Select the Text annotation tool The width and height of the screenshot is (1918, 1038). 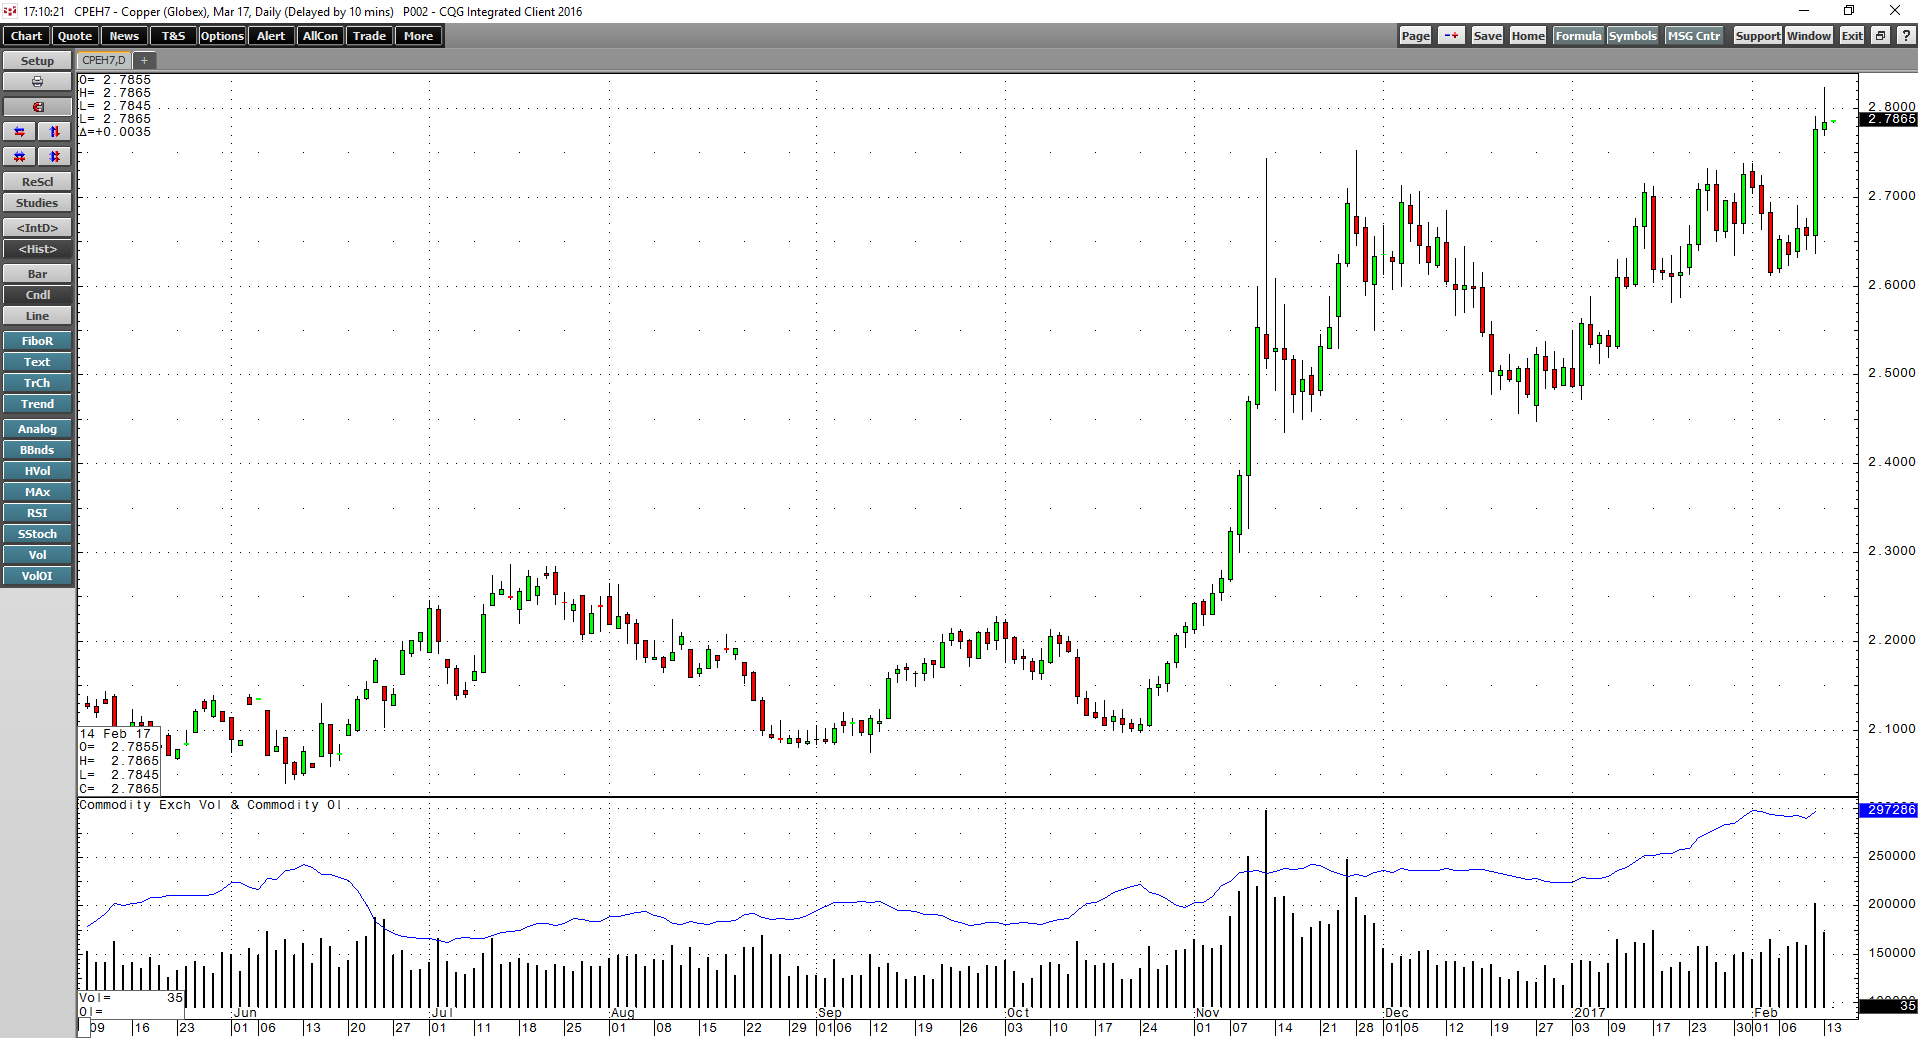37,362
